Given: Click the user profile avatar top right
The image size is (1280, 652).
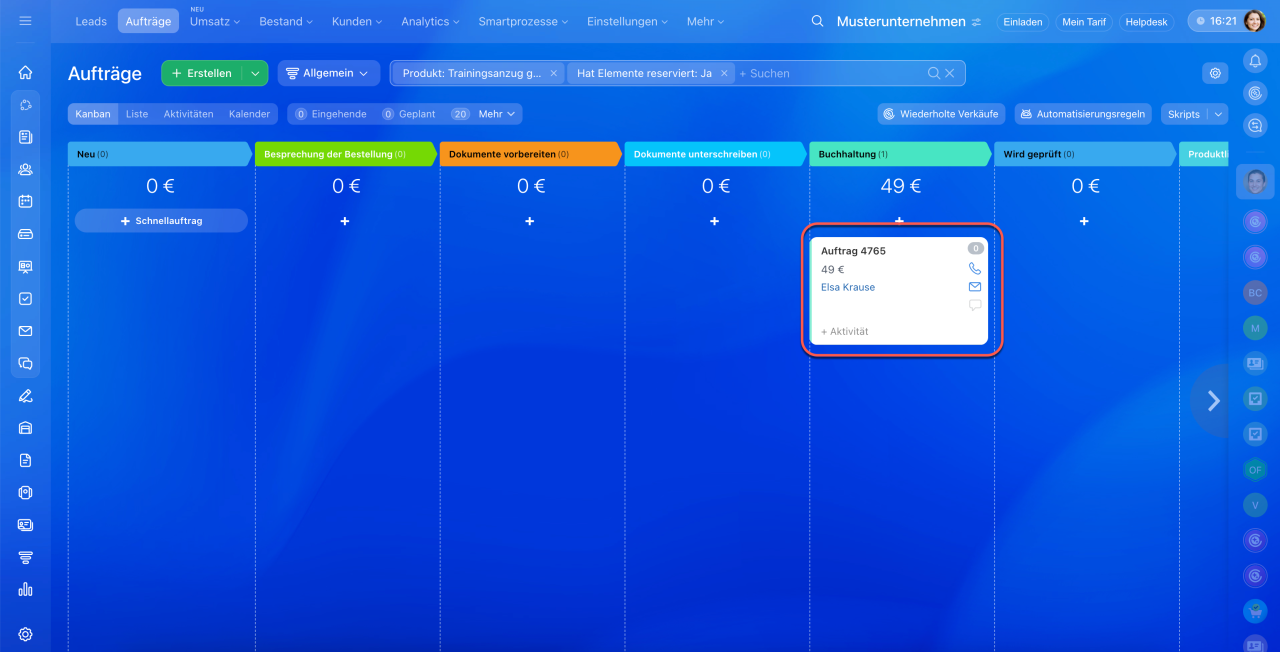Looking at the screenshot, I should click(x=1254, y=20).
